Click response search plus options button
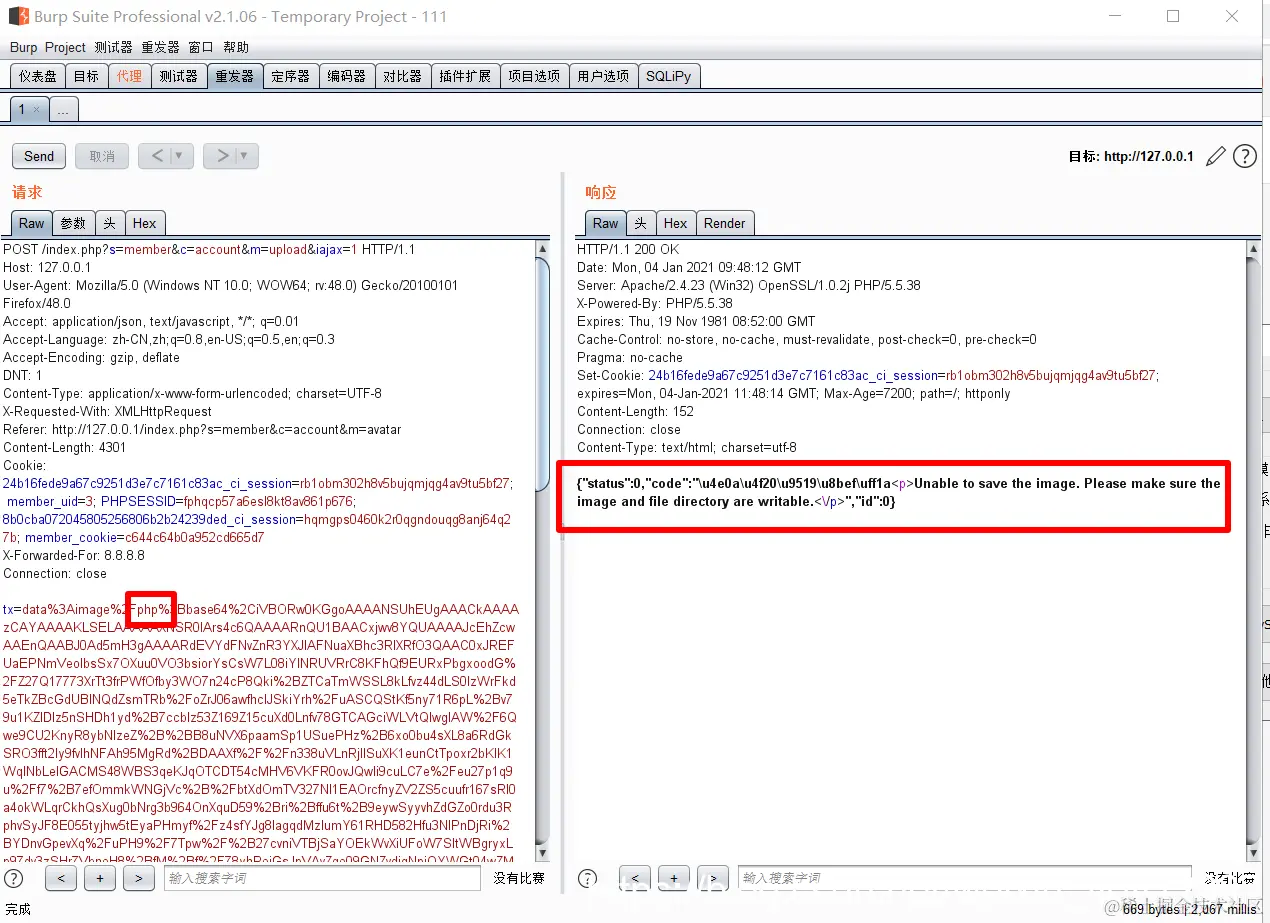This screenshot has width=1270, height=923. pos(674,878)
